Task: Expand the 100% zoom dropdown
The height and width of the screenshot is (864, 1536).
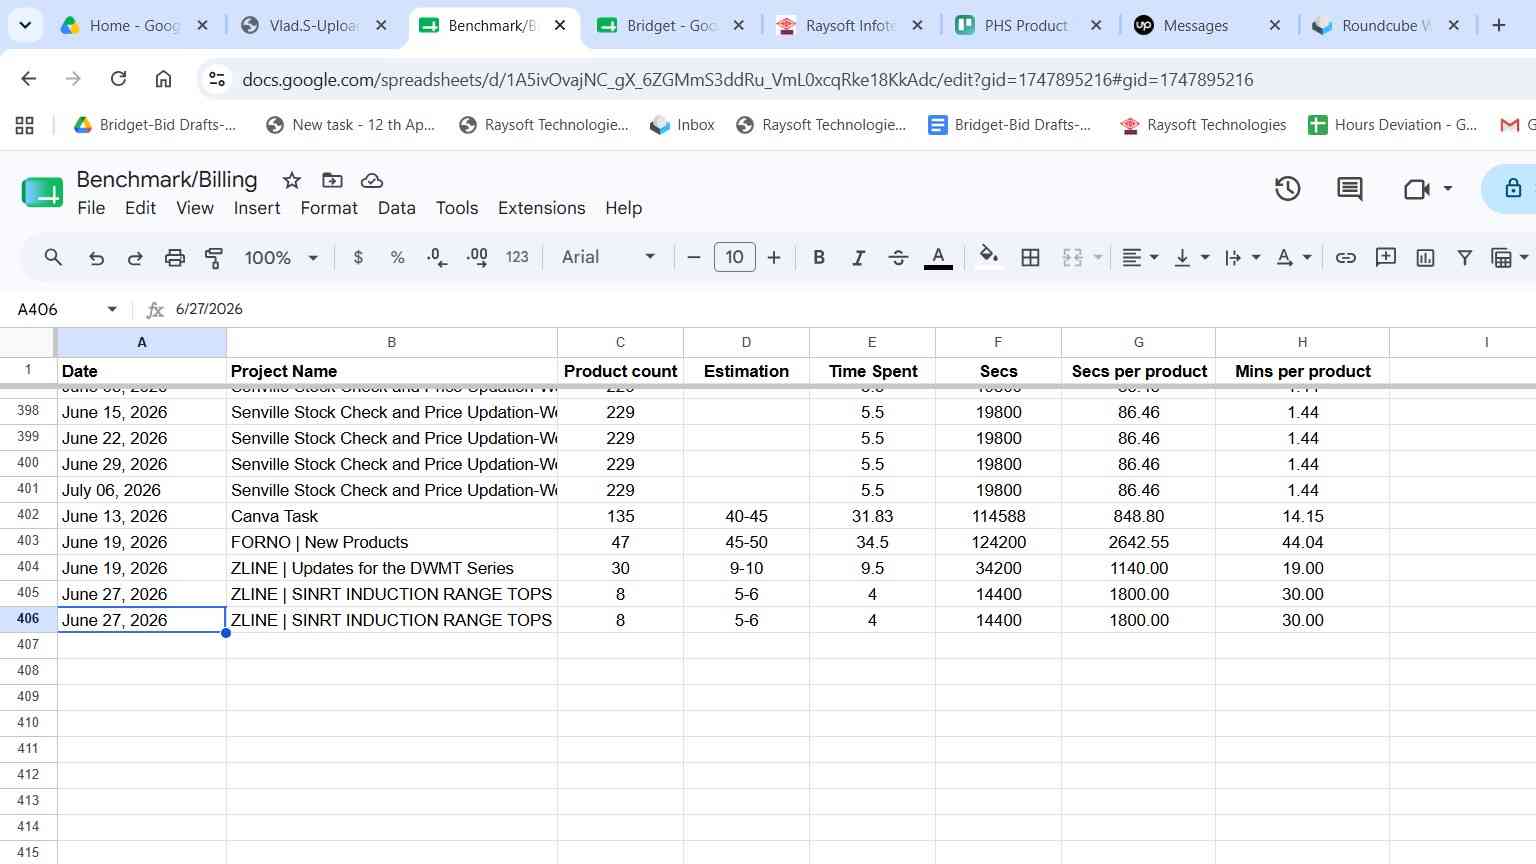Action: 281,257
